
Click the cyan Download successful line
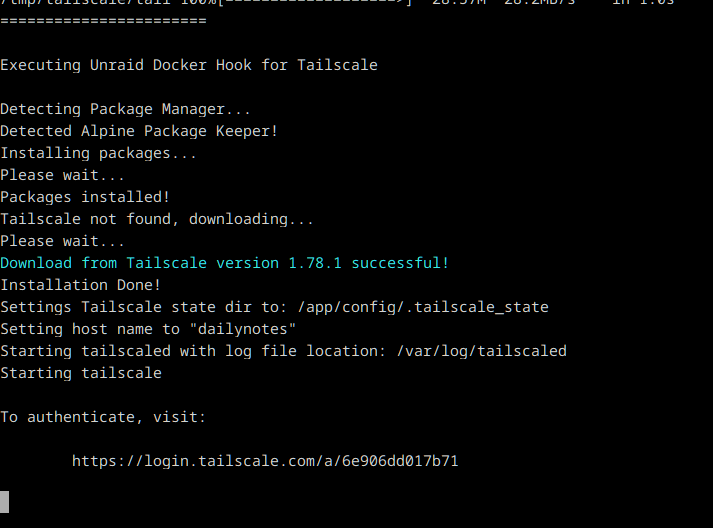(225, 263)
